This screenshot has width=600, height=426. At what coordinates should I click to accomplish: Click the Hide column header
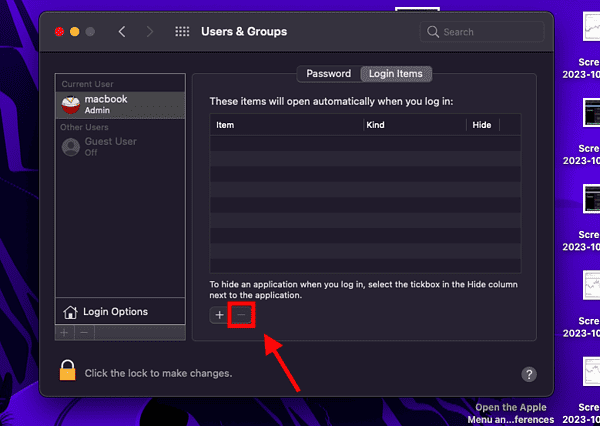pos(481,125)
